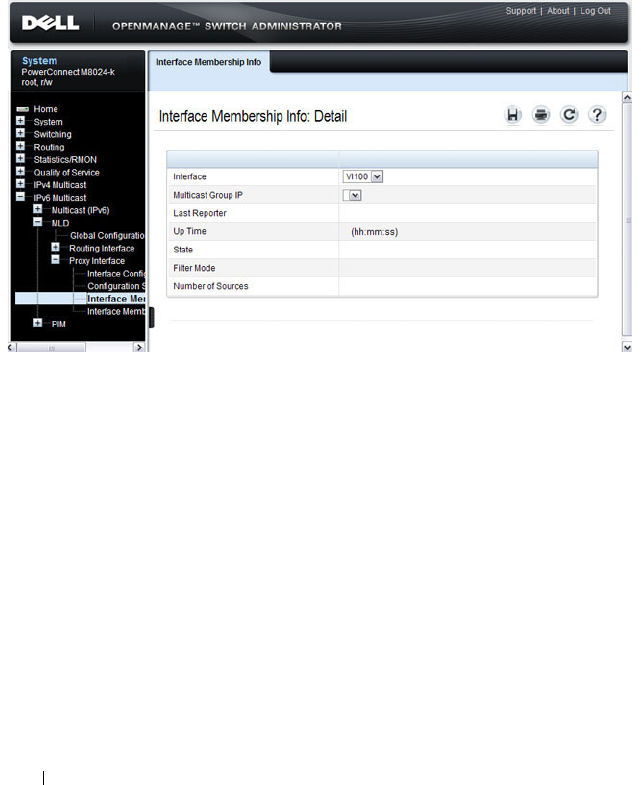Select IPv4 Multicast tree item

[x=60, y=185]
